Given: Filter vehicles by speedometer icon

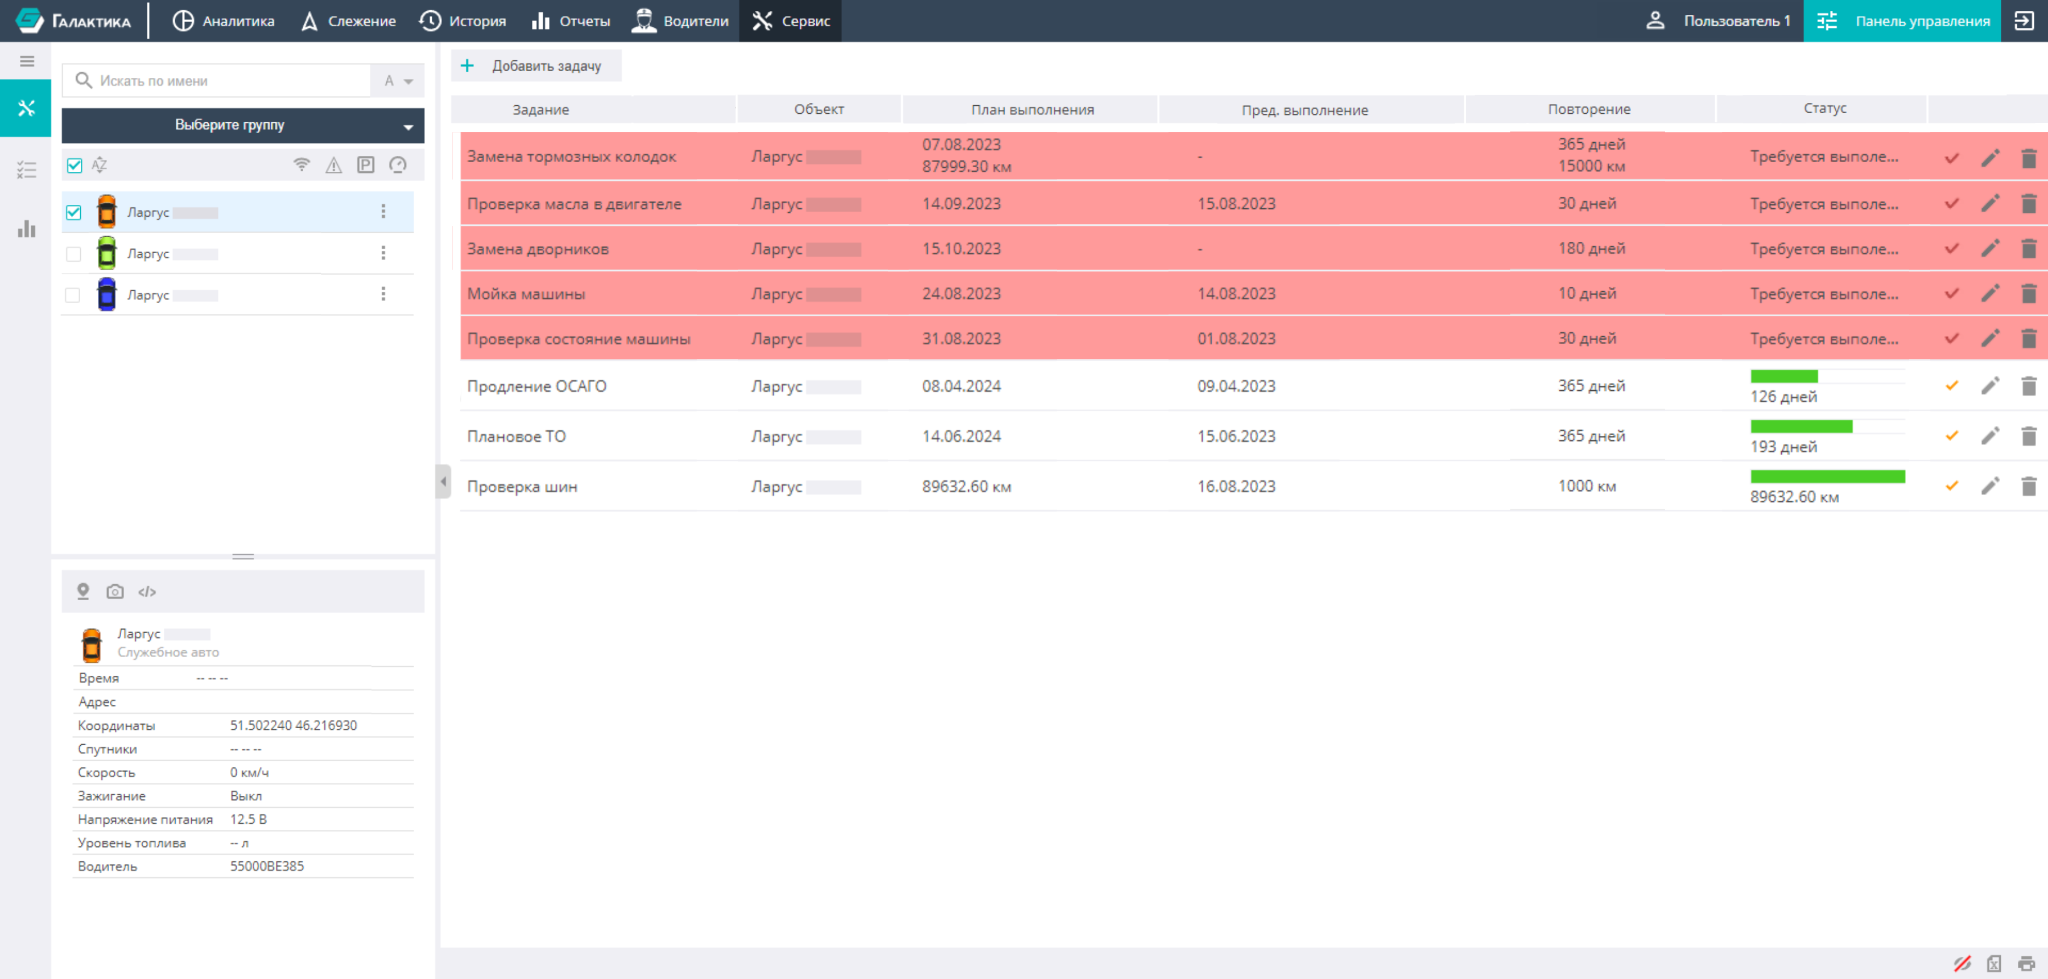Looking at the screenshot, I should 398,165.
